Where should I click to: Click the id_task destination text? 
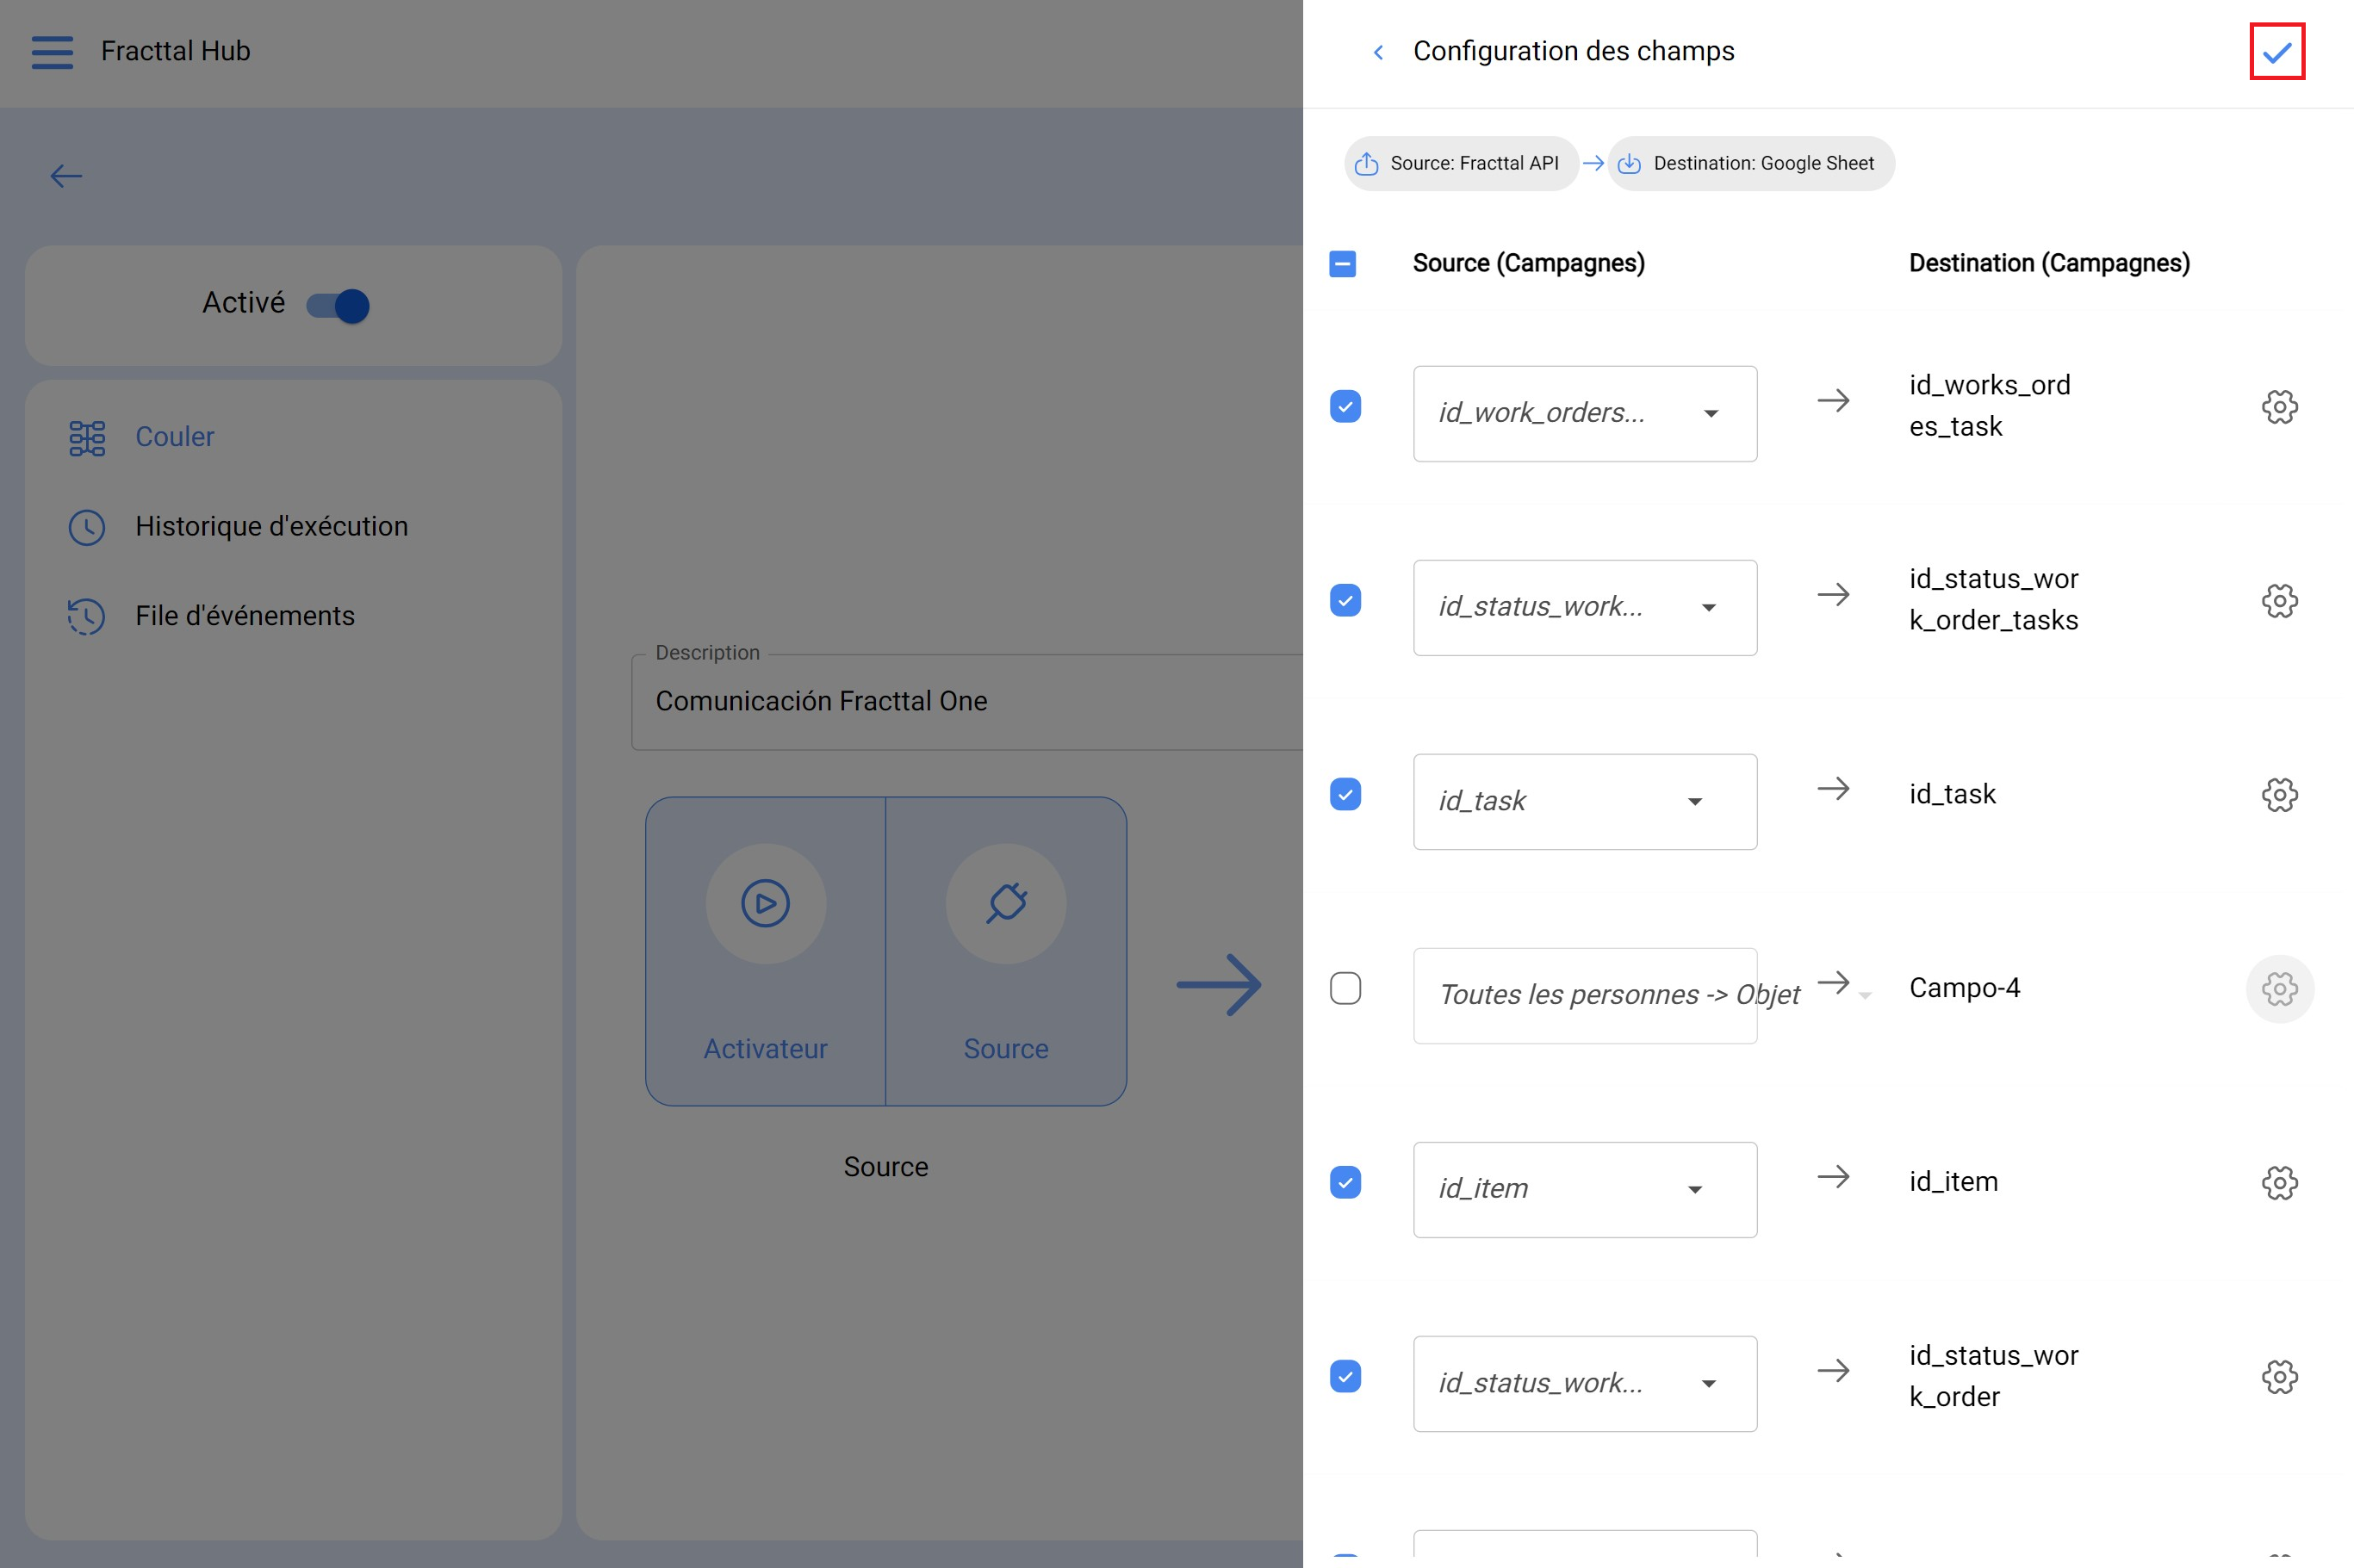1952,794
